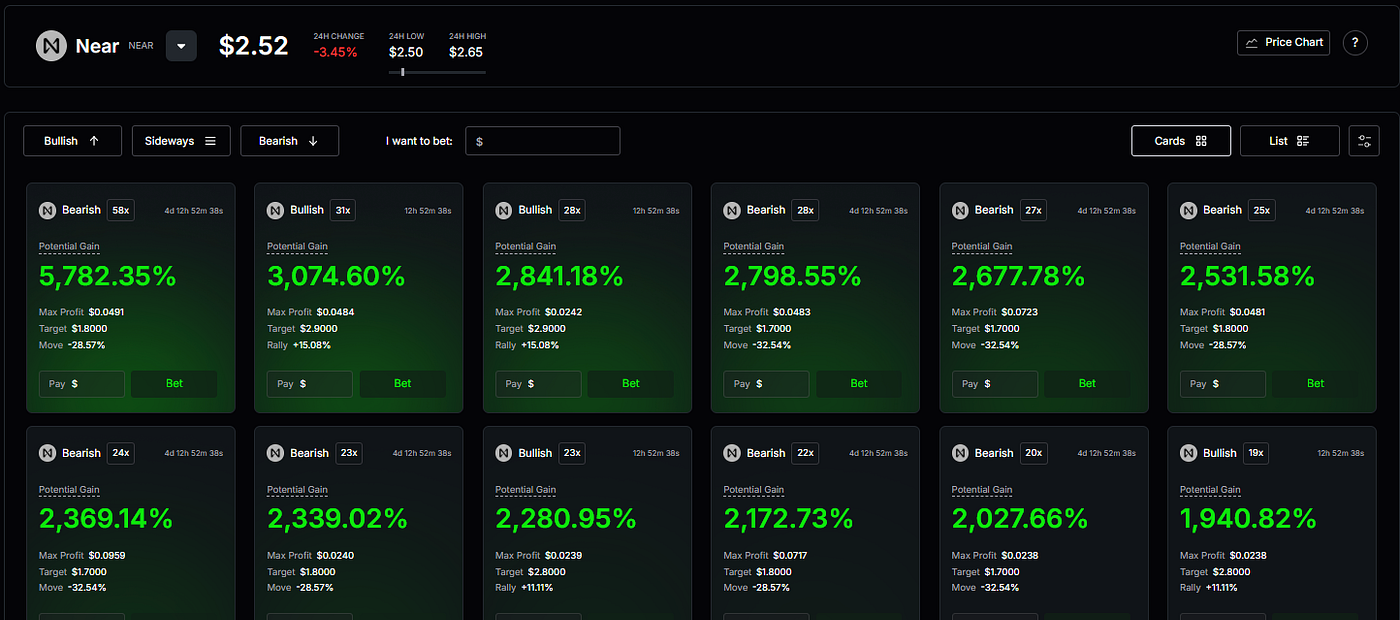Filter by Bullish bets
The height and width of the screenshot is (620, 1400).
[72, 141]
